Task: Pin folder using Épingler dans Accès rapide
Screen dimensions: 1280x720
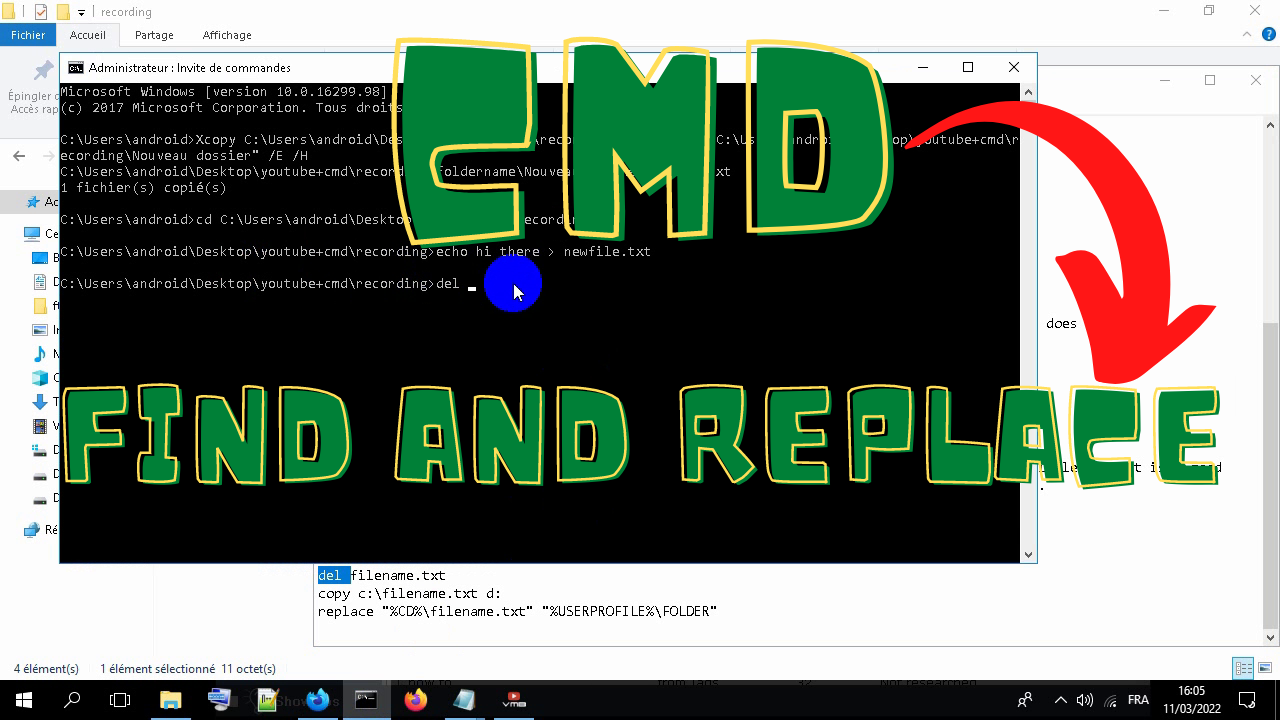Action: pyautogui.click(x=42, y=80)
